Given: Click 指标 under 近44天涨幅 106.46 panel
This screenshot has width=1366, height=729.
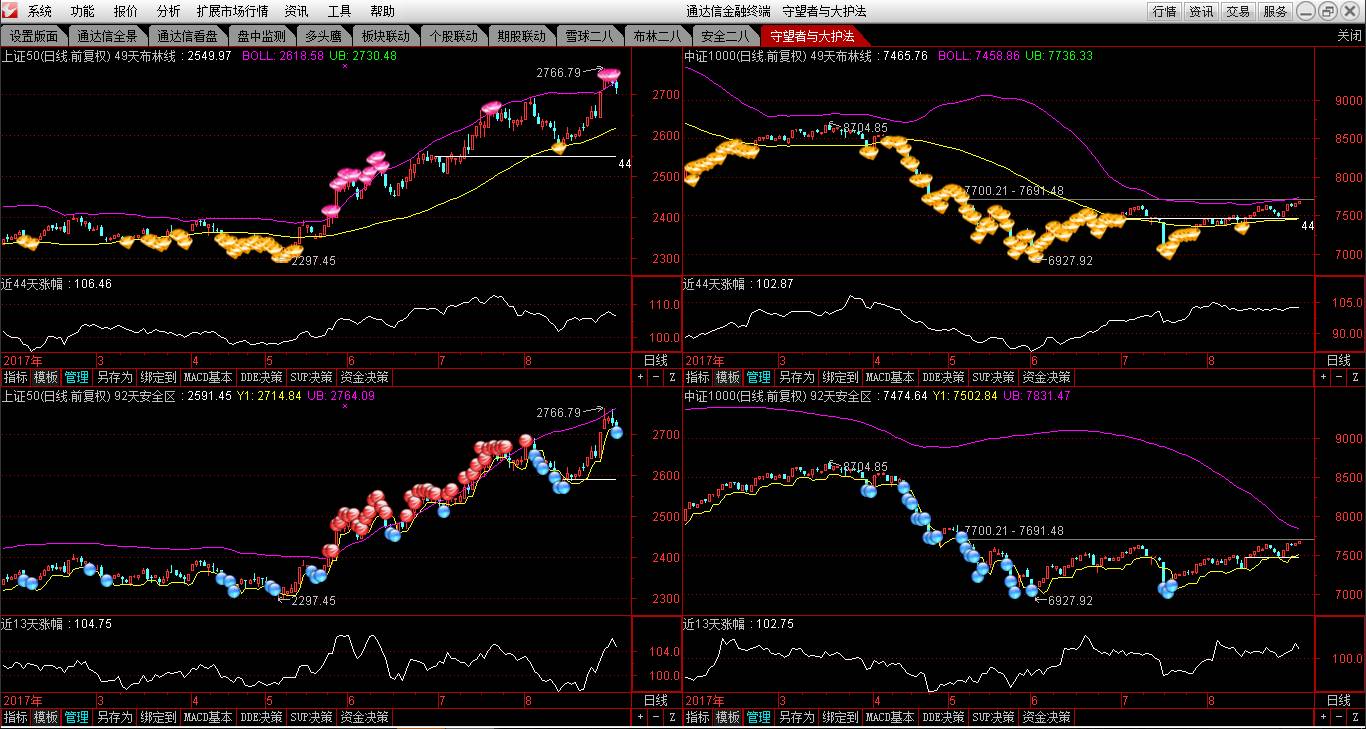Looking at the screenshot, I should [15, 377].
